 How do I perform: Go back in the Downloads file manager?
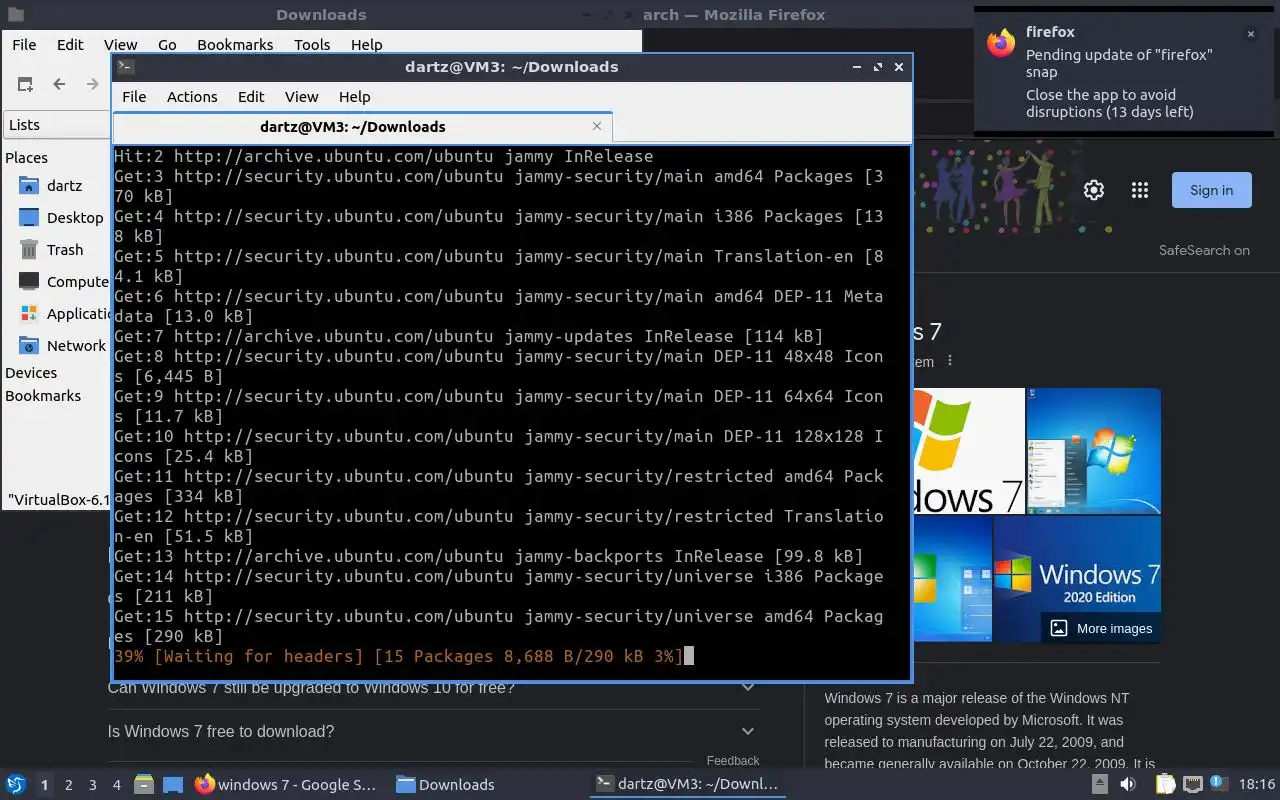tap(59, 84)
